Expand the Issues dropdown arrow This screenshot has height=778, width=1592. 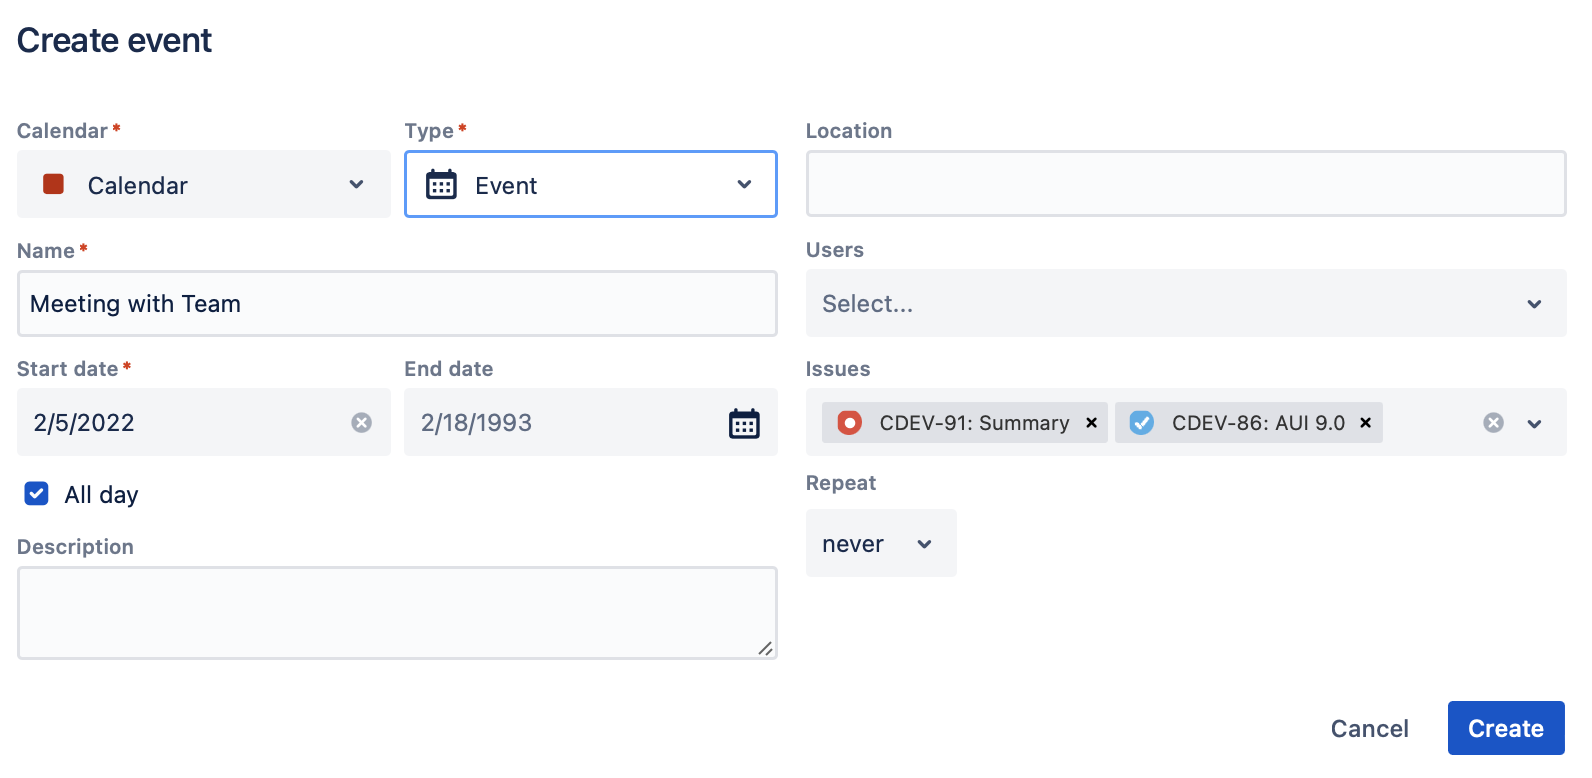(x=1534, y=423)
